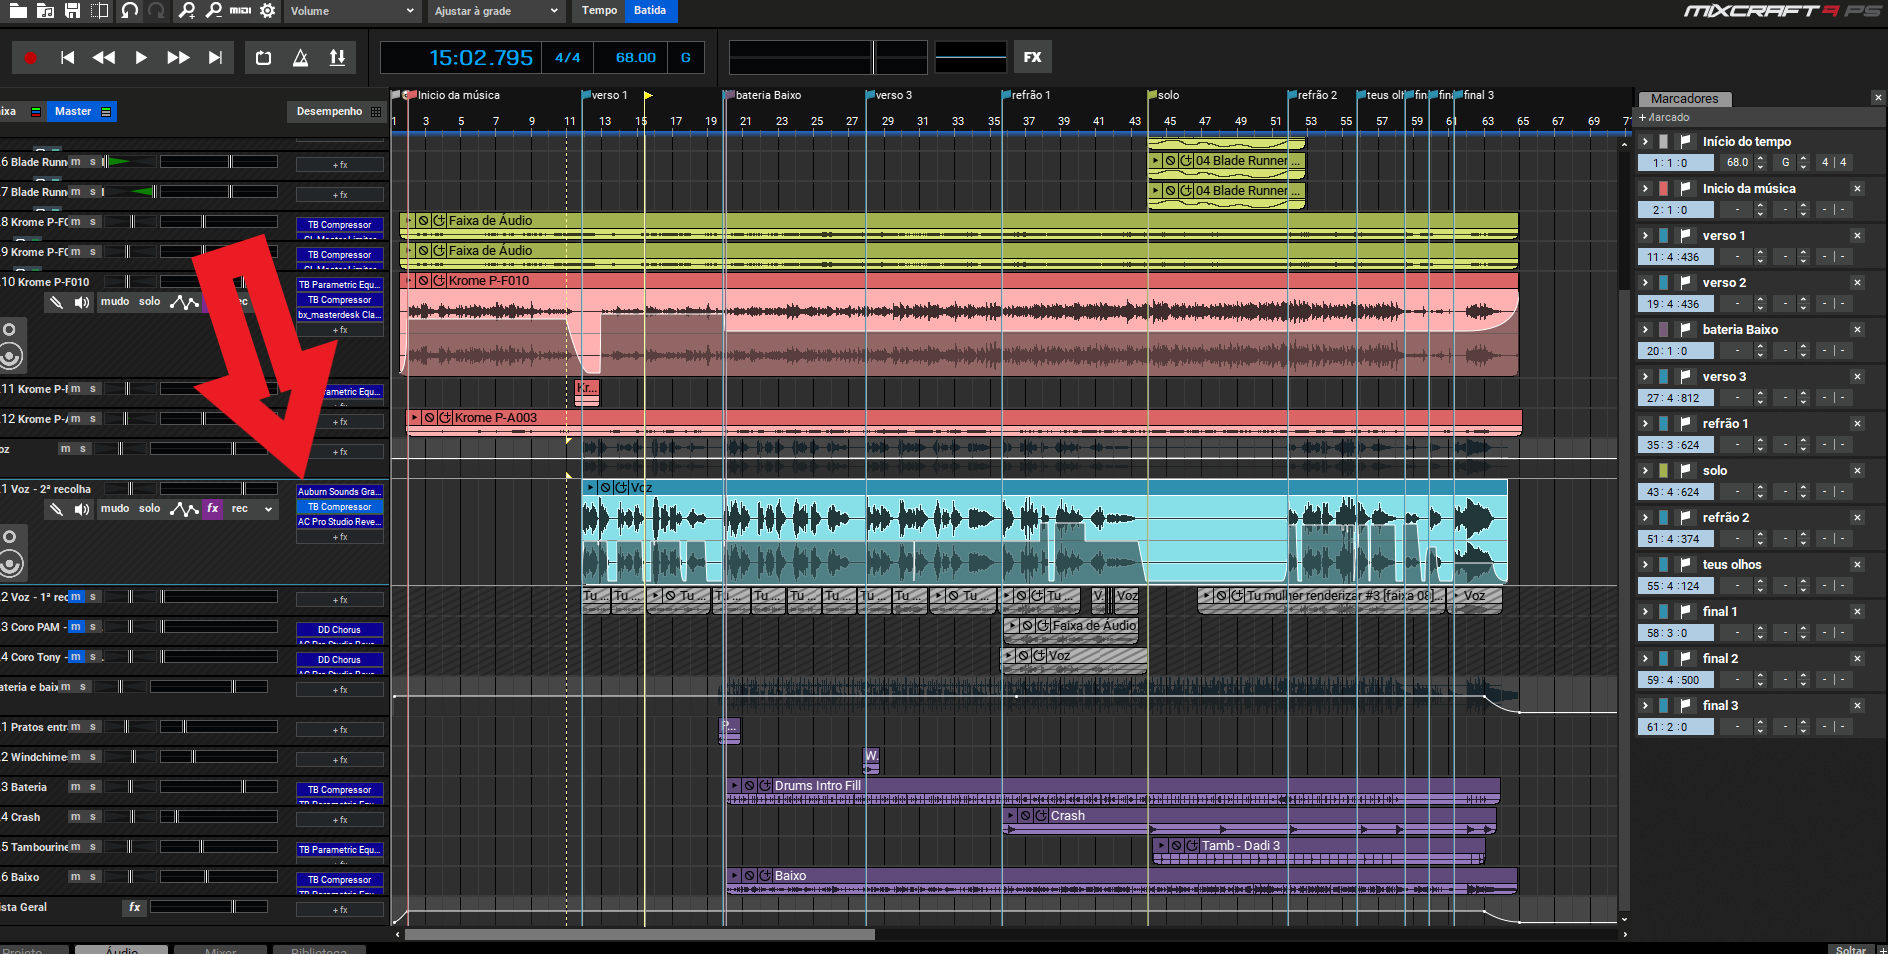Viewport: 1888px width, 954px height.
Task: Expand the final 3 marker row
Action: (1645, 706)
